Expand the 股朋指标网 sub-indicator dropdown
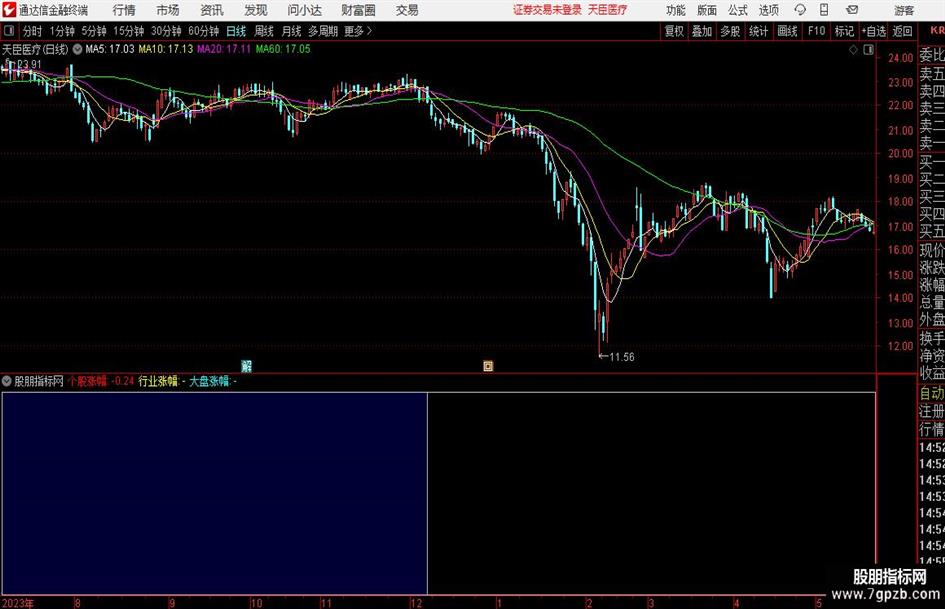 7,381
